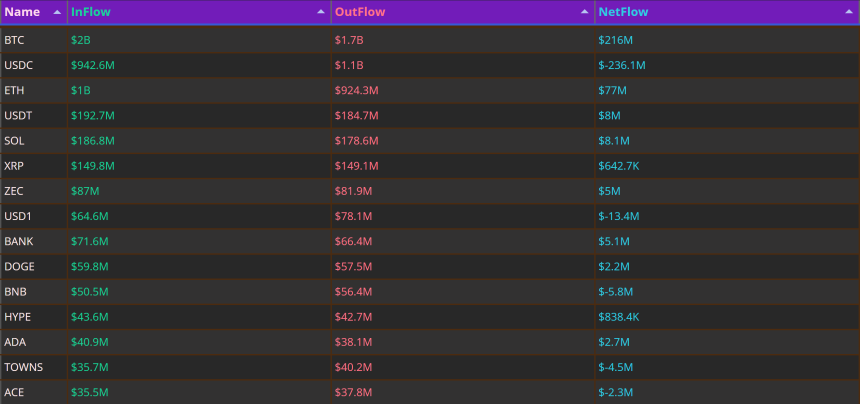Select the XRP row name
This screenshot has width=860, height=404.
[14, 166]
